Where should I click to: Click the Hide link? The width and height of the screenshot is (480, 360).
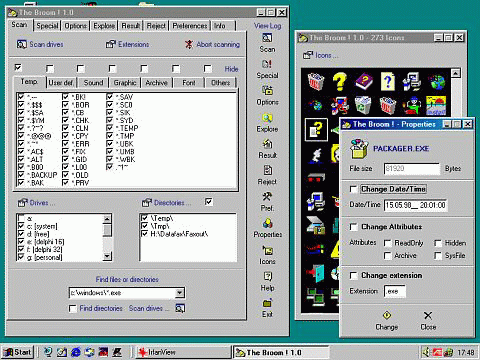231,69
